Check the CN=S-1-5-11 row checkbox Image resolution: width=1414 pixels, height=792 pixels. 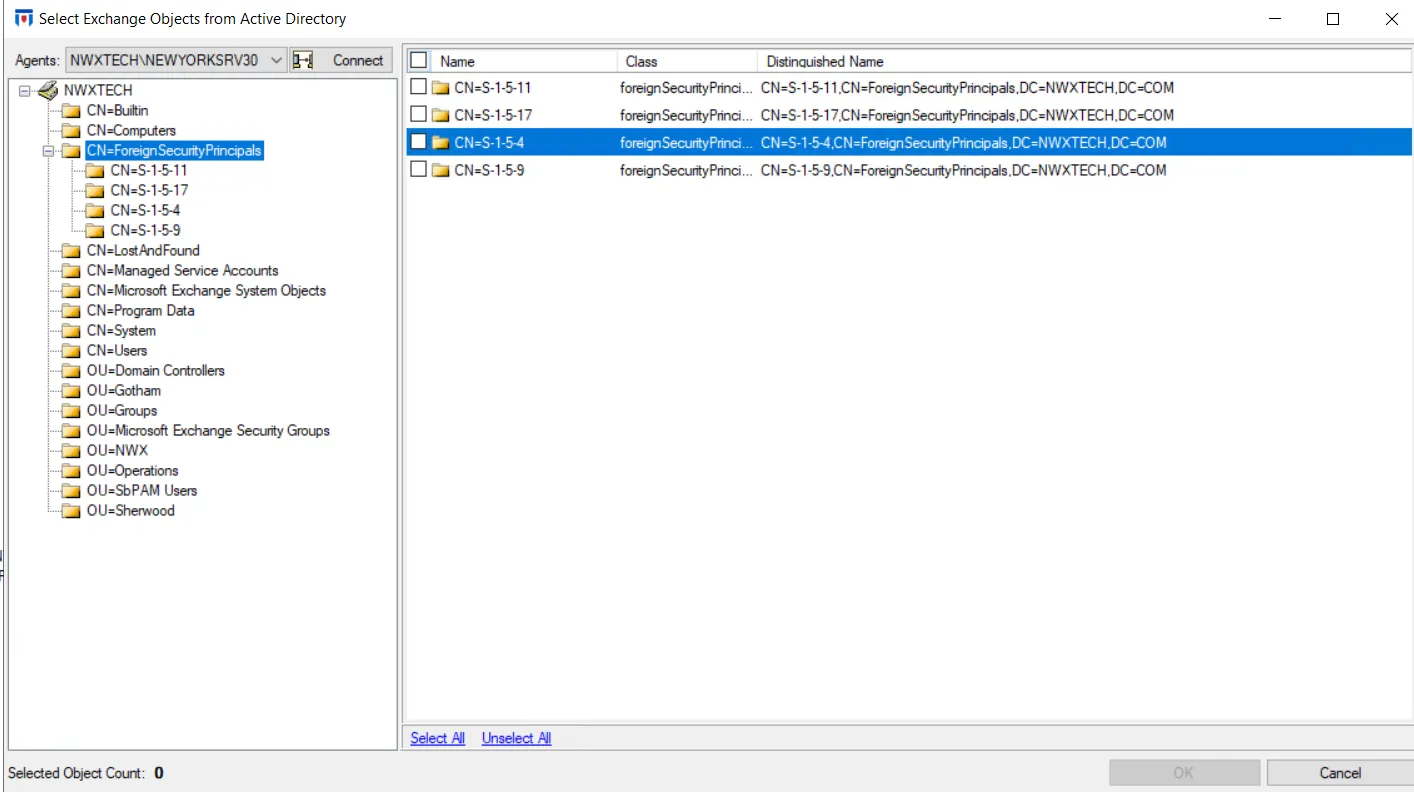418,87
